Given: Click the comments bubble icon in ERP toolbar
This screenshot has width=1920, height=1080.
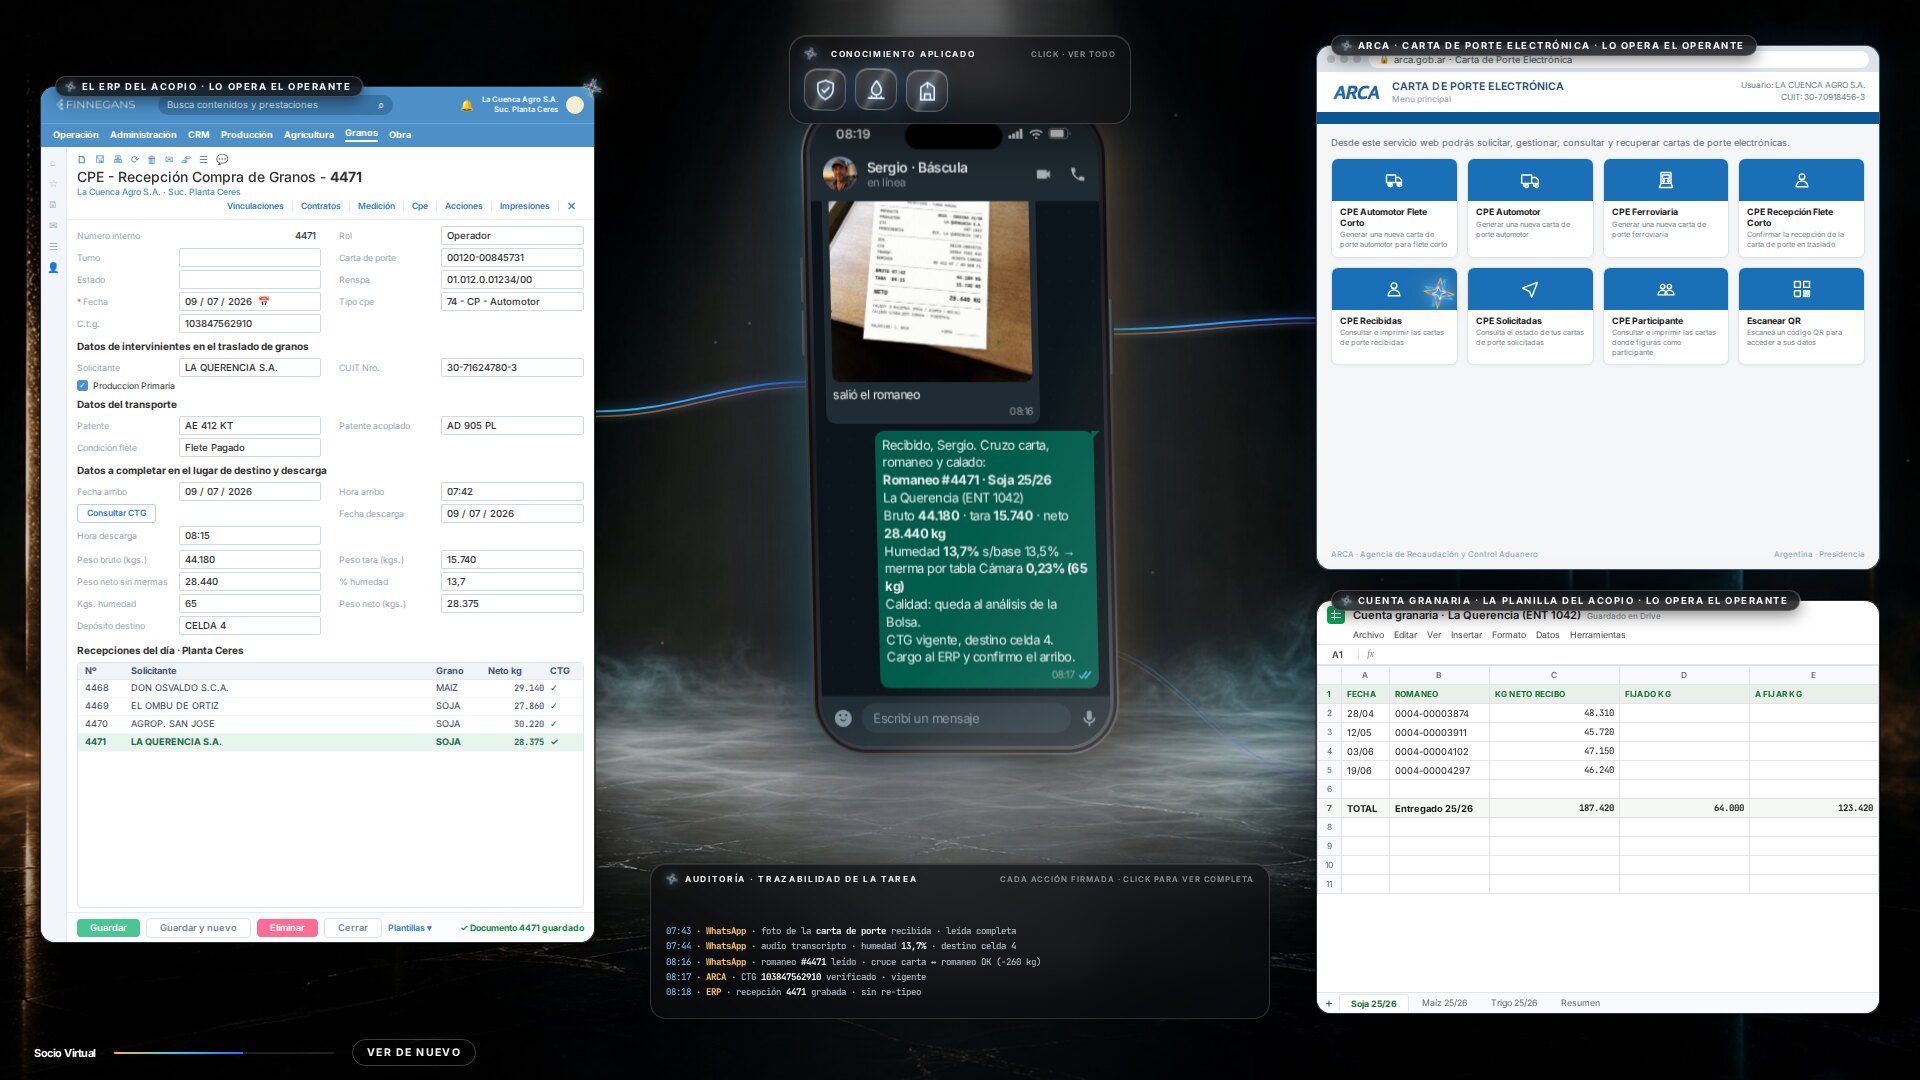Looking at the screenshot, I should click(x=222, y=159).
